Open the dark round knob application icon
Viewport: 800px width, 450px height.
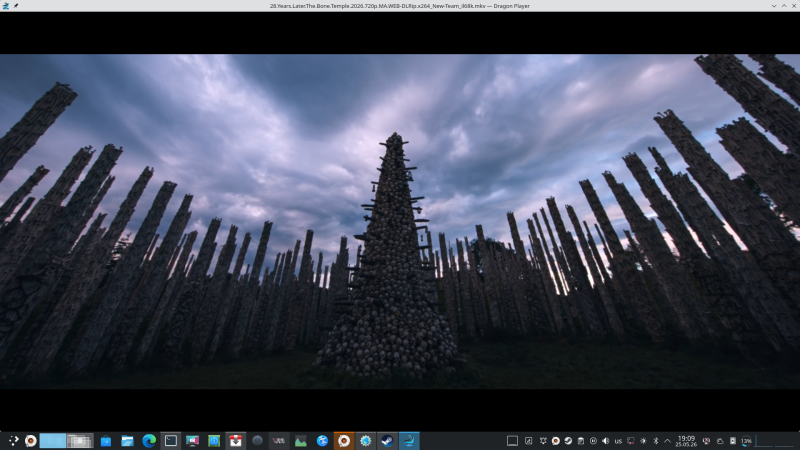coord(257,441)
